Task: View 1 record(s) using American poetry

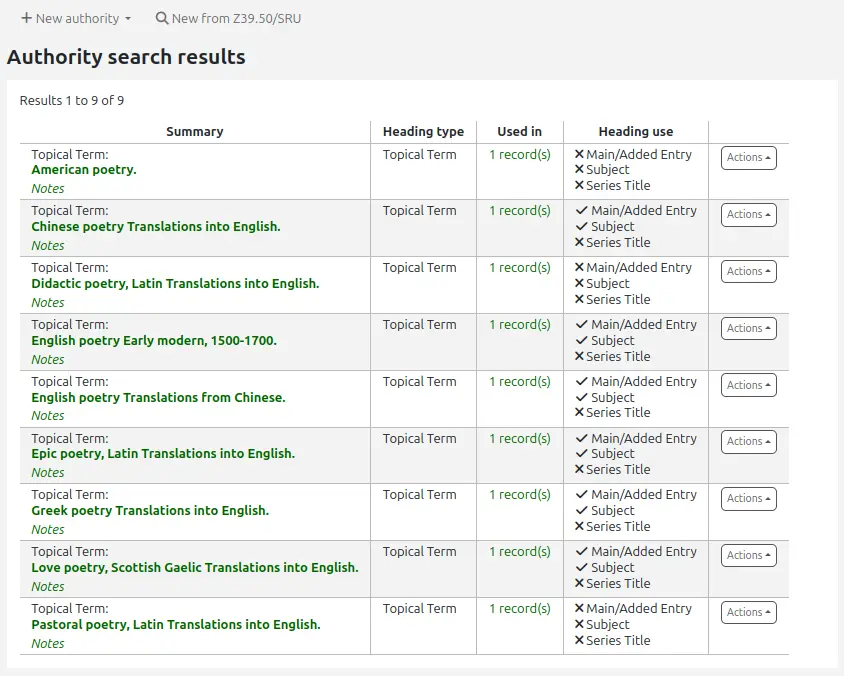Action: [520, 155]
